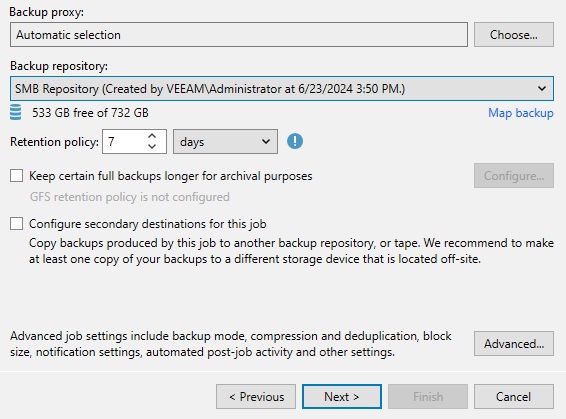Click the Retention policy label
This screenshot has width=566, height=419.
pos(54,142)
